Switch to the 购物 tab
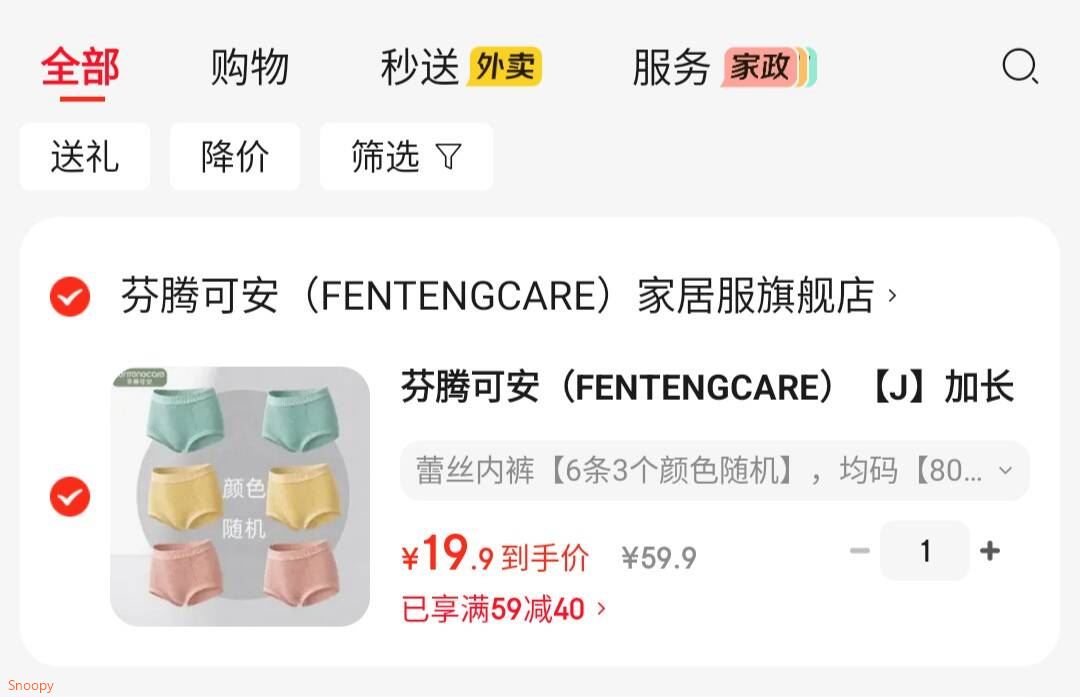1080x697 pixels. pyautogui.click(x=249, y=67)
